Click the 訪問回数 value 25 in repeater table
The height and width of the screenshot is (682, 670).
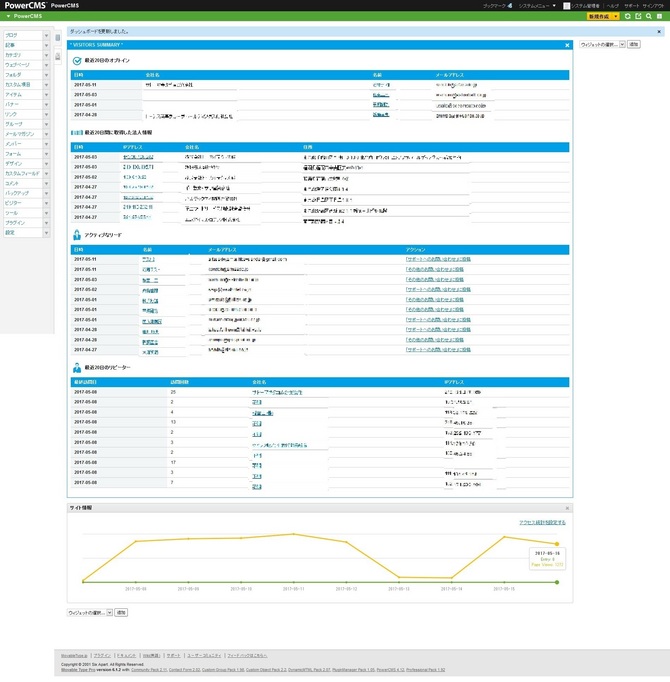click(173, 392)
